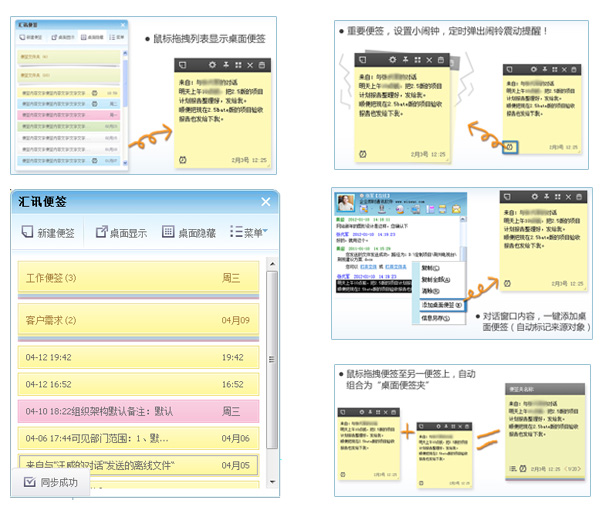The width and height of the screenshot is (602, 520).
Task: Choose 复制(C) from the chat context menu
Action: [x=431, y=268]
